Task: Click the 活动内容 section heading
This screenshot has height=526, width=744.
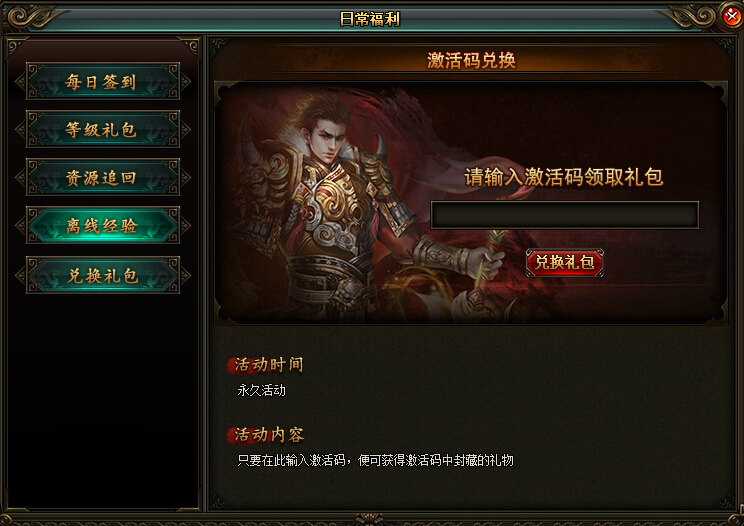Action: pyautogui.click(x=267, y=434)
